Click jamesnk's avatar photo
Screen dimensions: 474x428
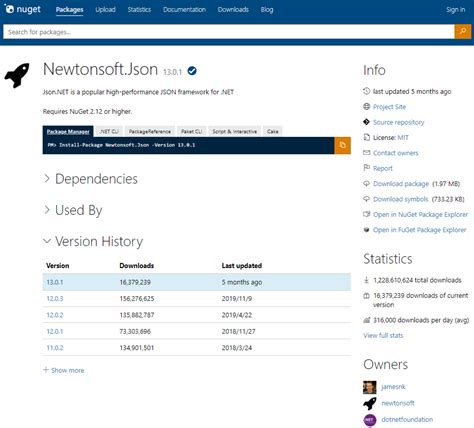pyautogui.click(x=369, y=387)
